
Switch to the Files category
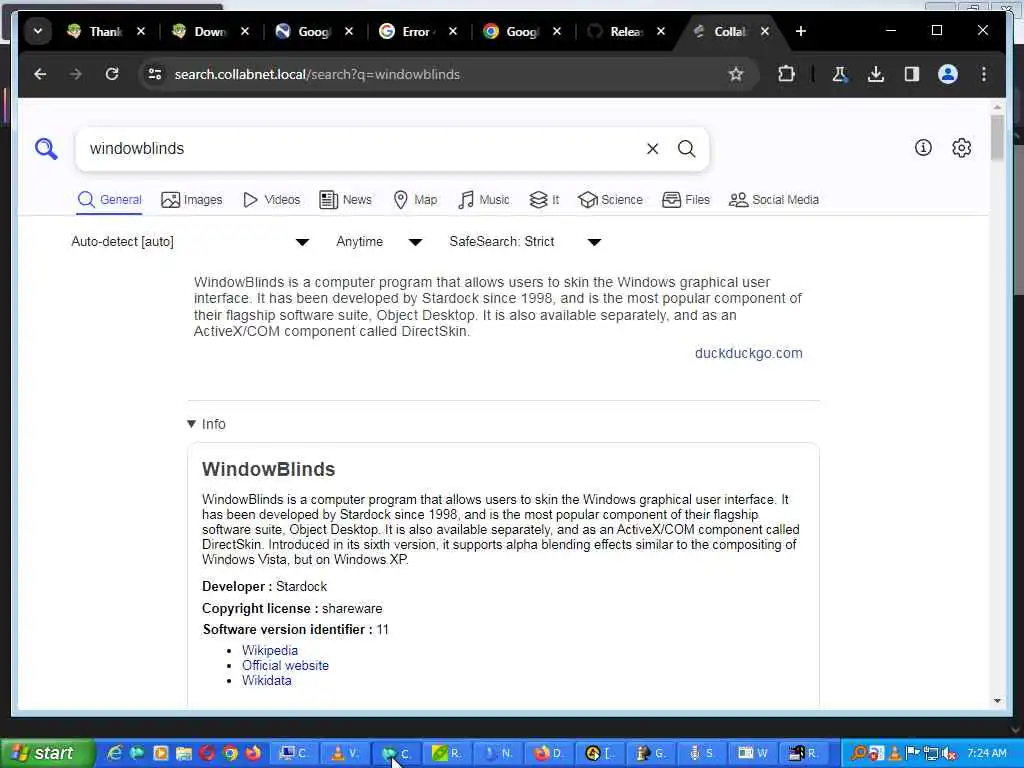coord(686,200)
